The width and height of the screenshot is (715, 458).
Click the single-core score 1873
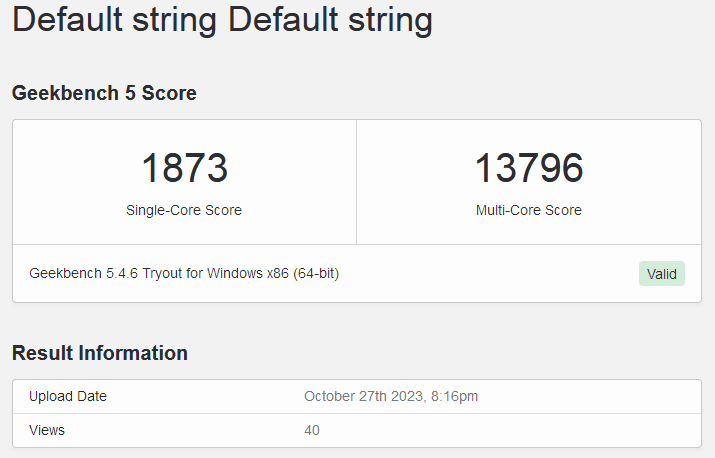pyautogui.click(x=185, y=168)
